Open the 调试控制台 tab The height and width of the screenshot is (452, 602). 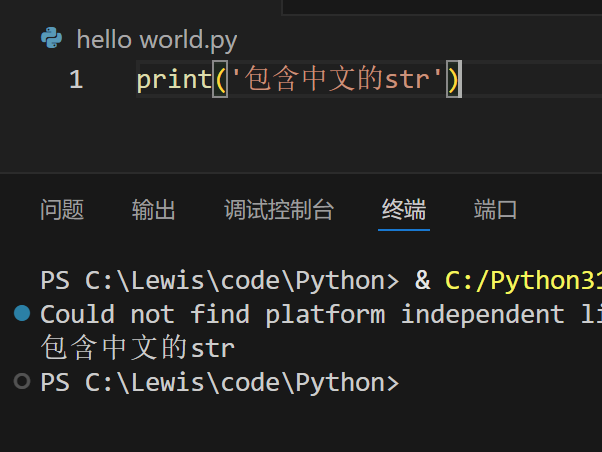click(279, 210)
